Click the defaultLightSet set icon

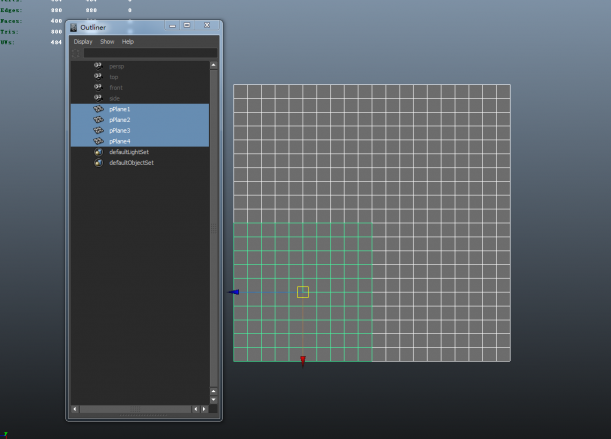99,152
